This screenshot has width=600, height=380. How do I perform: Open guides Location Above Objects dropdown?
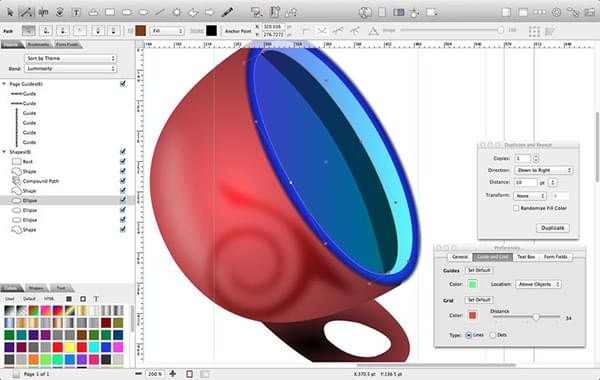[538, 284]
